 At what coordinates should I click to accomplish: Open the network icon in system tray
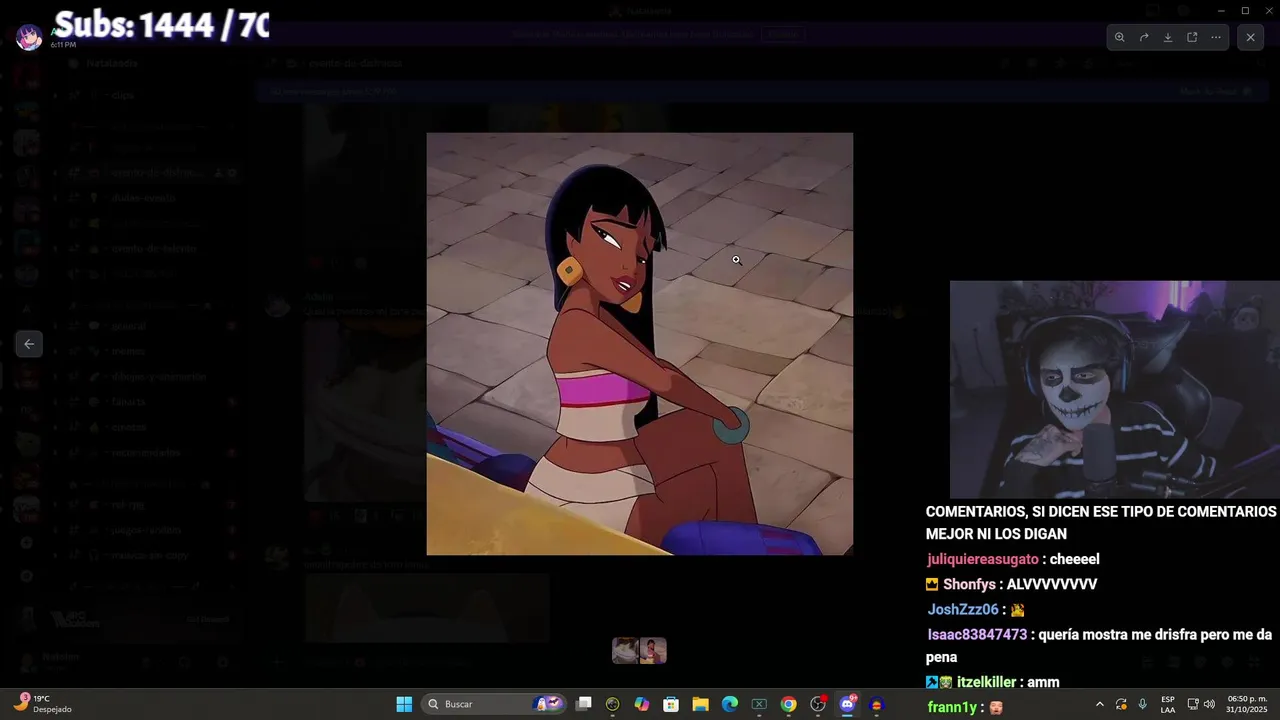pyautogui.click(x=1193, y=704)
